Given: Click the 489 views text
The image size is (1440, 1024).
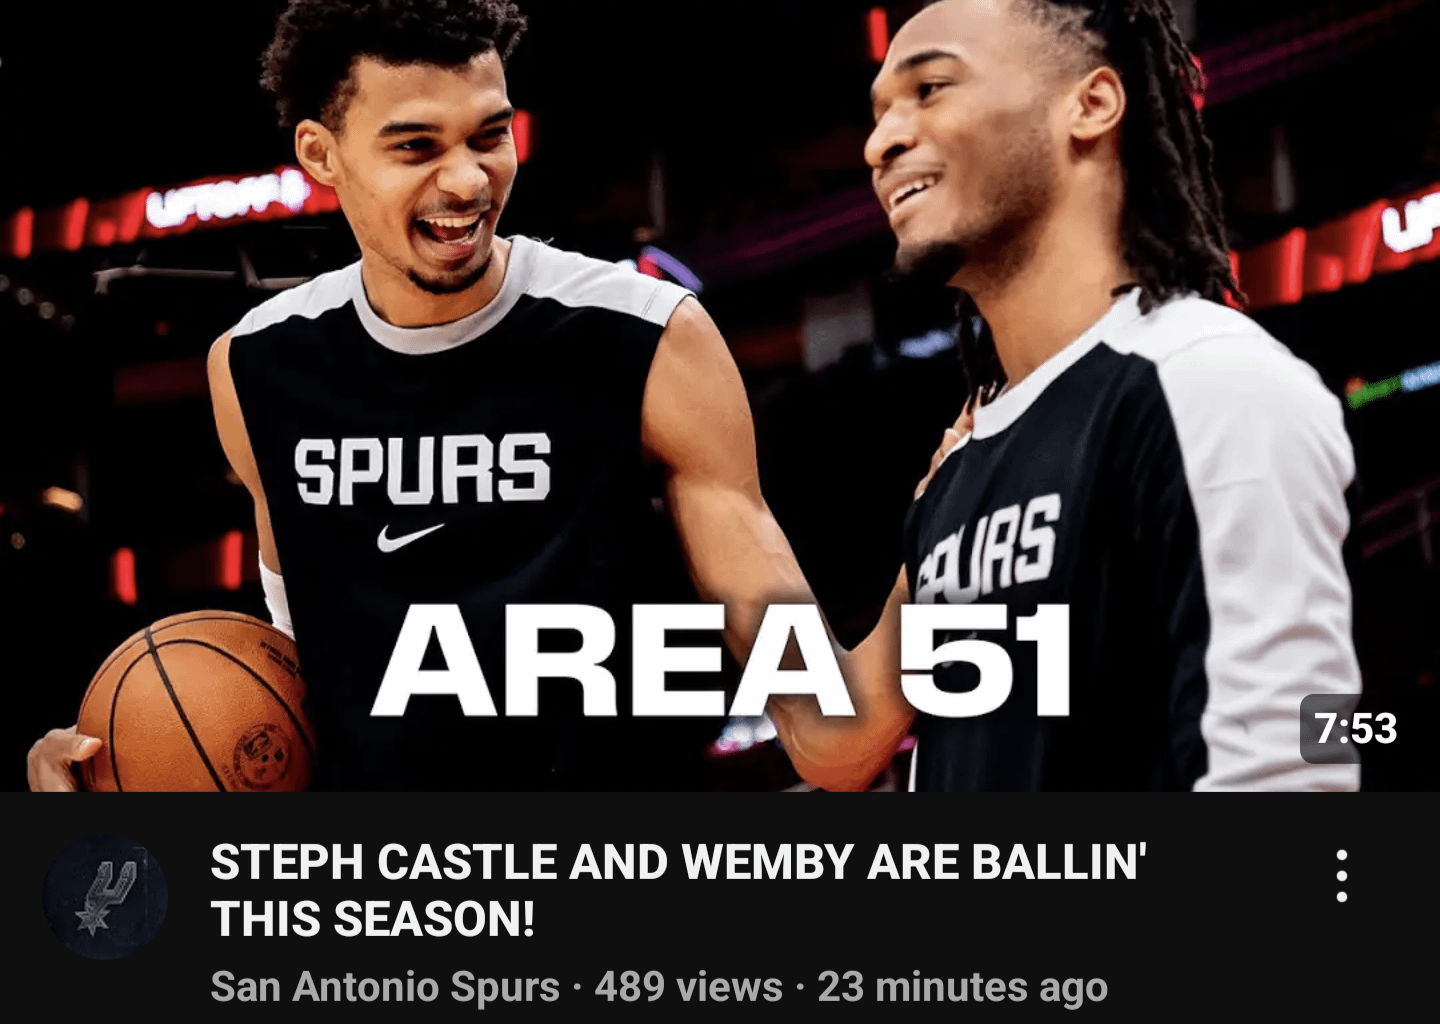Looking at the screenshot, I should 688,987.
